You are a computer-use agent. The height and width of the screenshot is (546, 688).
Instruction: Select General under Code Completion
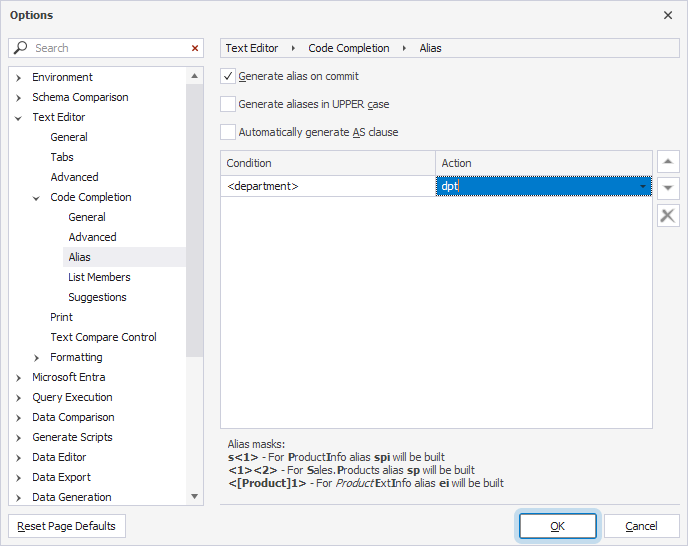click(87, 217)
